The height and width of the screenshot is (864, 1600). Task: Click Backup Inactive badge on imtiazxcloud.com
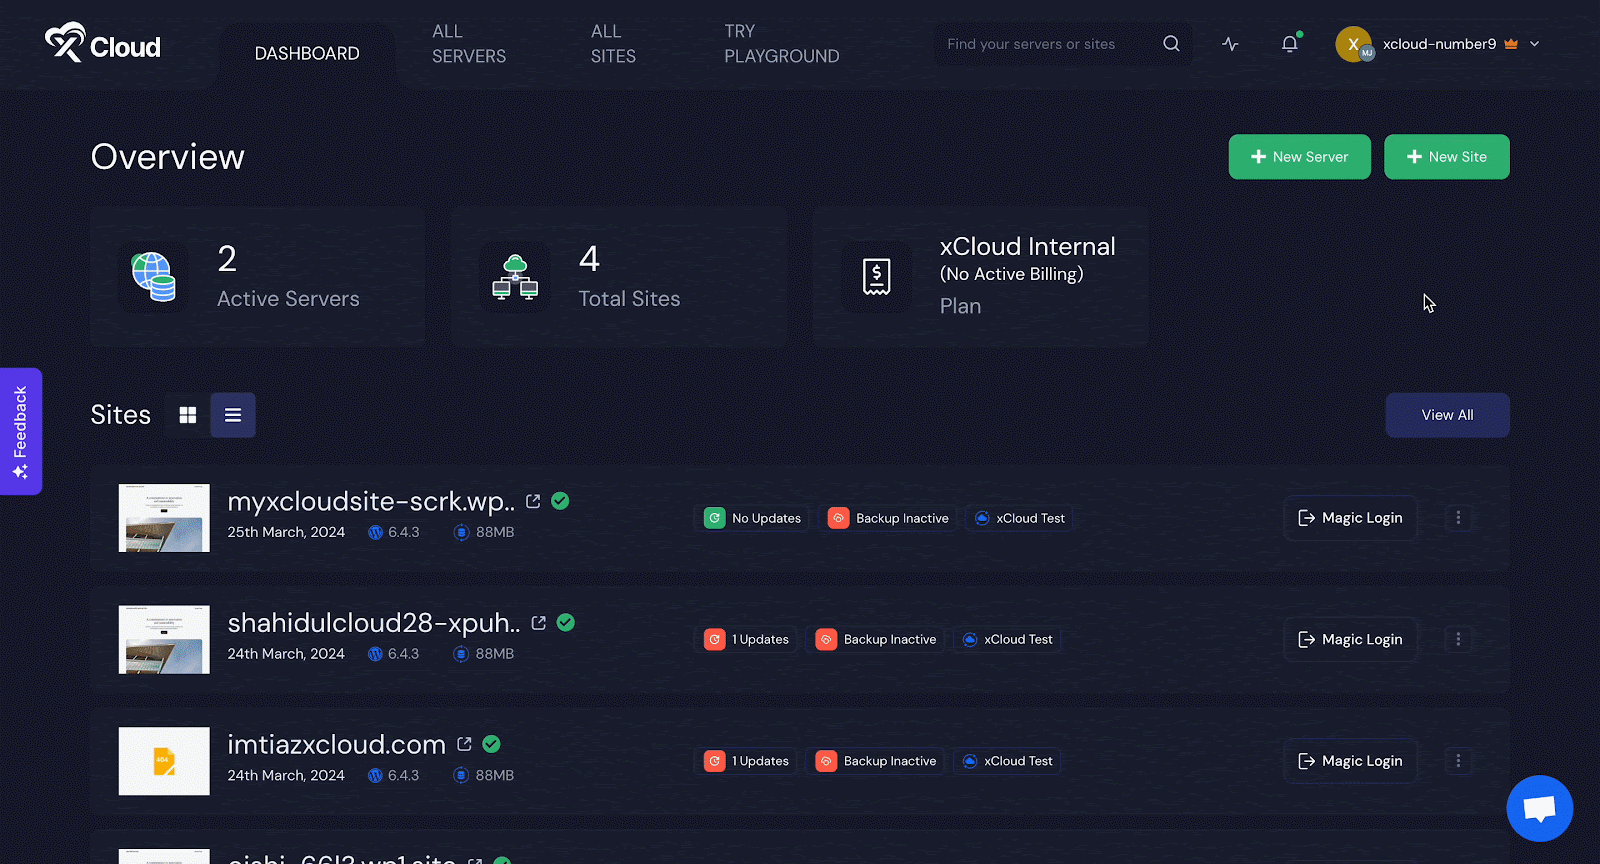click(876, 761)
